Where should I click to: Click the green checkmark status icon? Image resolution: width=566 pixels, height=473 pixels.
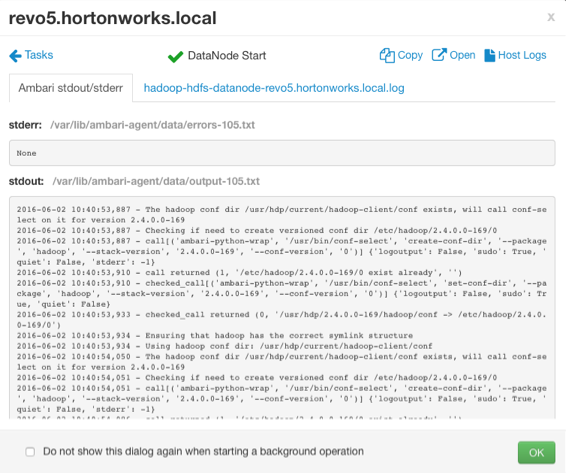click(175, 56)
